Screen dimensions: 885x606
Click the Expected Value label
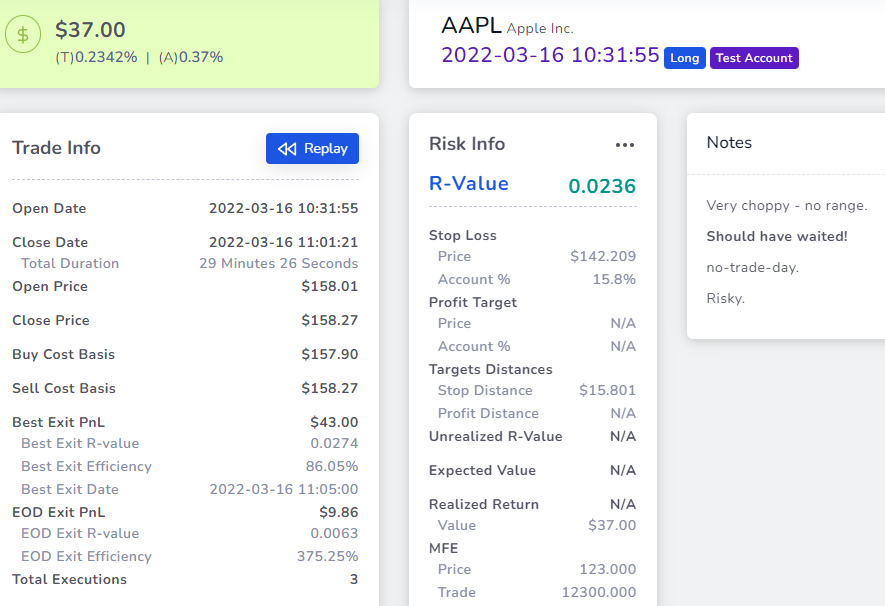(483, 471)
